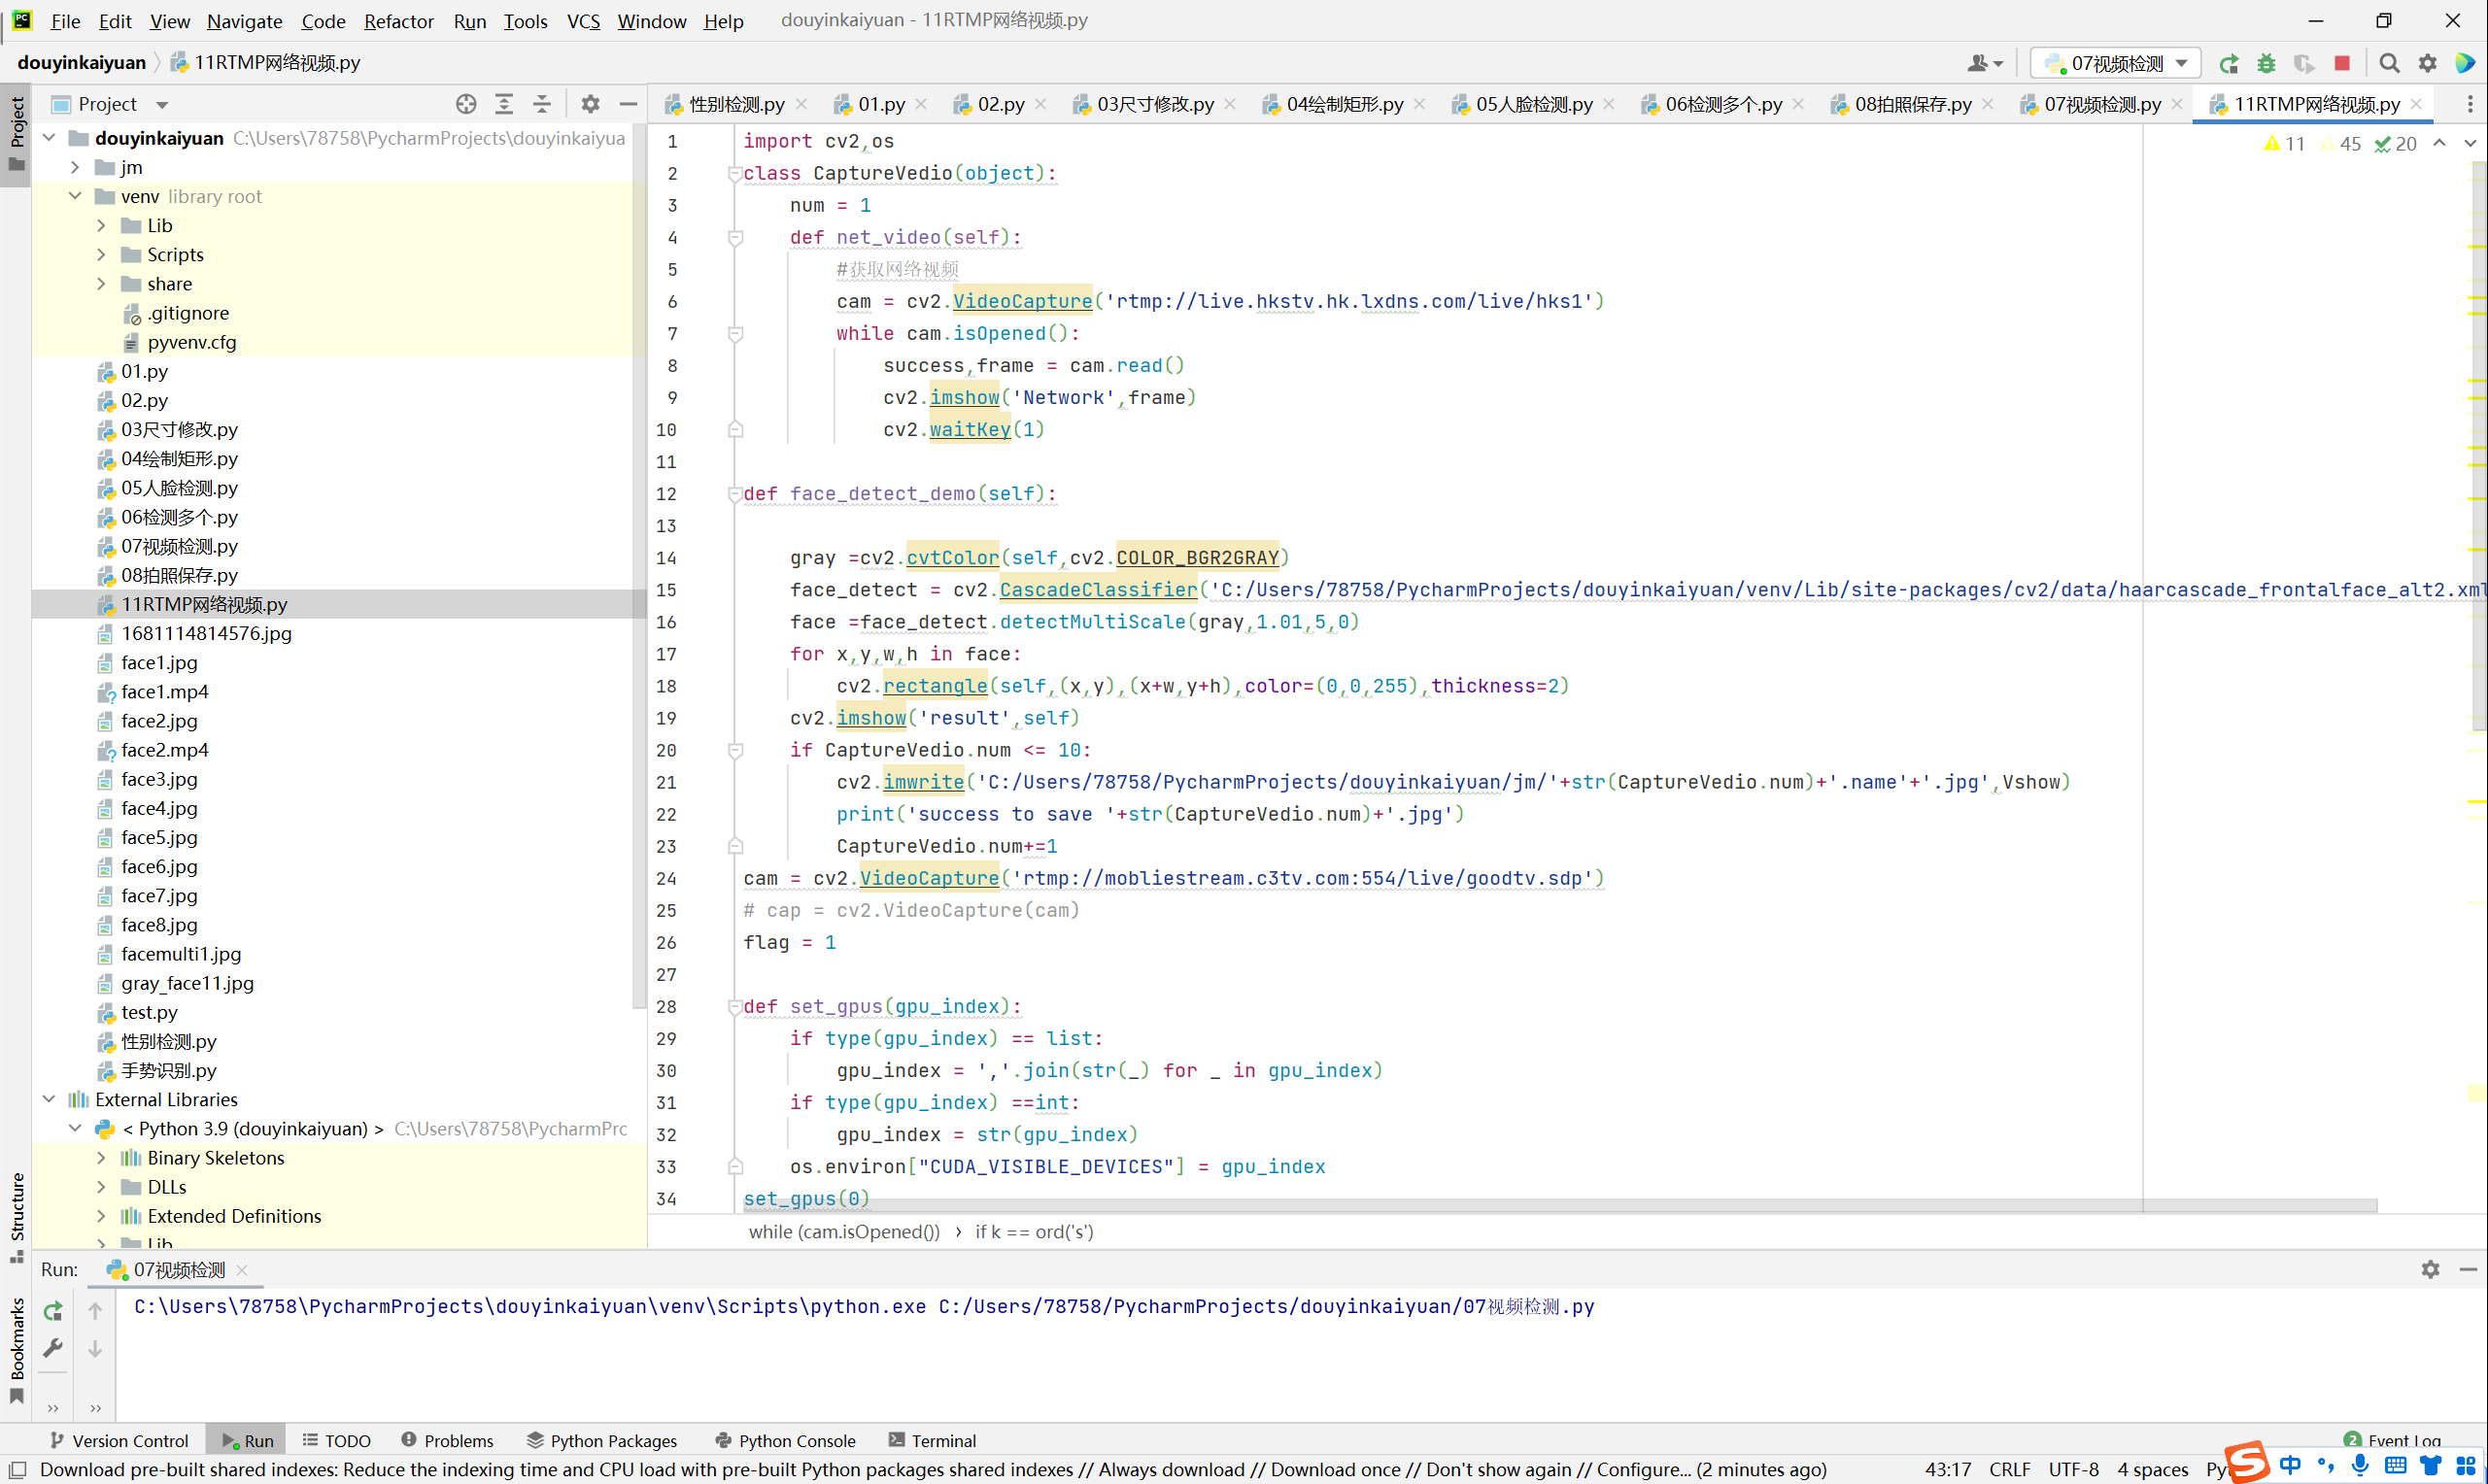Image resolution: width=2488 pixels, height=1484 pixels.
Task: Open JetBrains toolbox icon at top right
Action: click(2464, 63)
